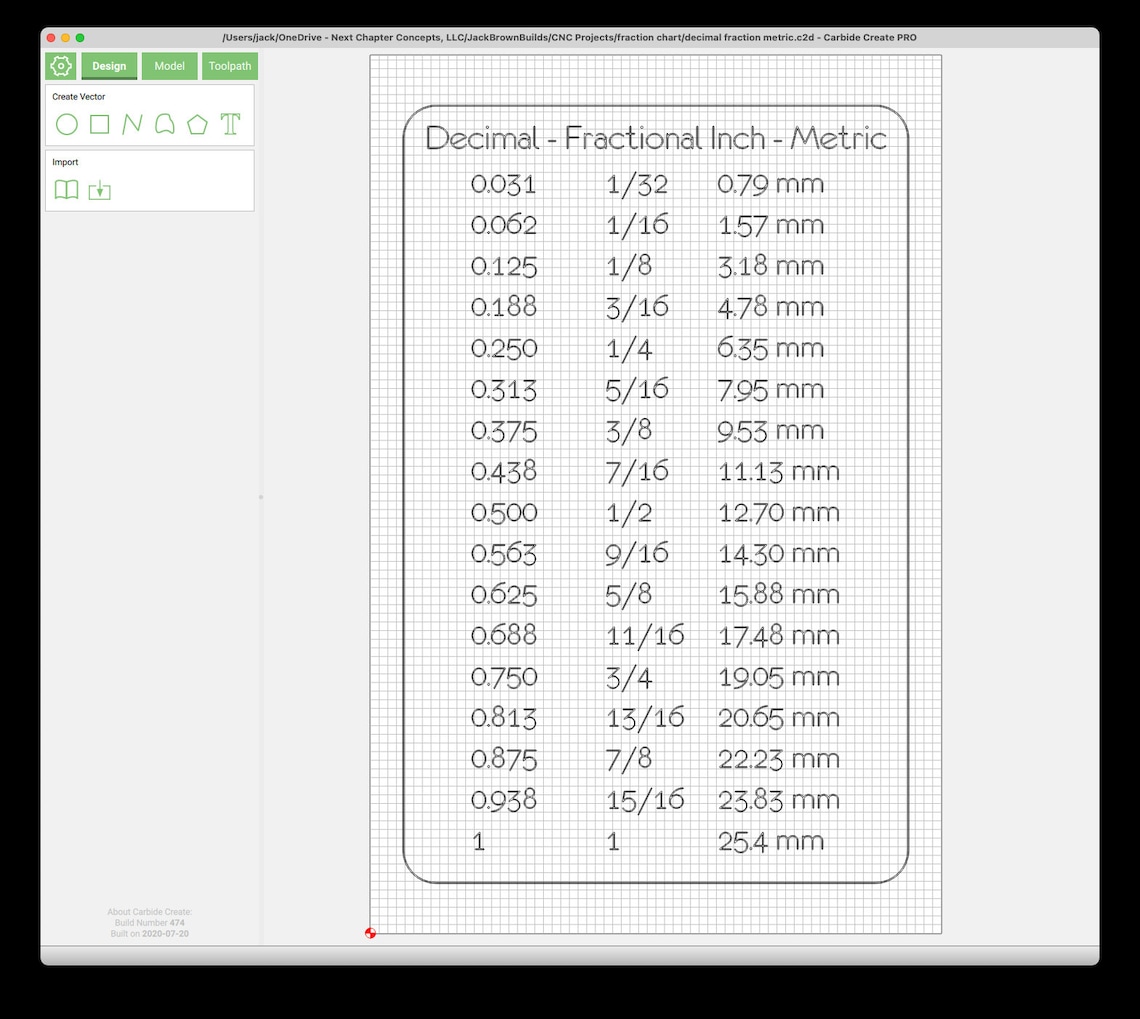
Task: Select the 15/16 fraction text
Action: pos(644,799)
